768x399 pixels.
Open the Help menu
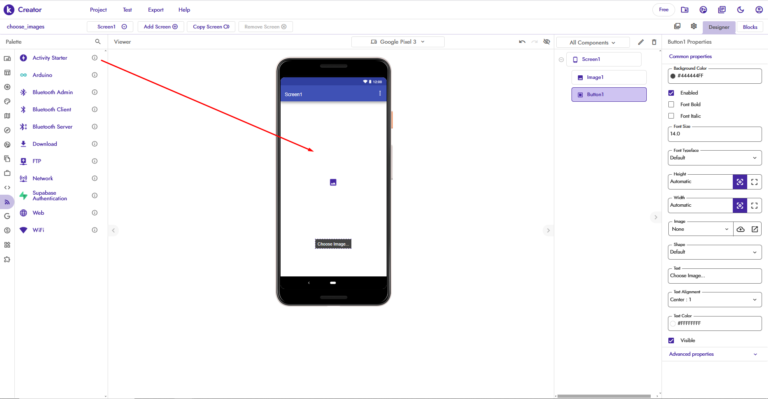[184, 10]
